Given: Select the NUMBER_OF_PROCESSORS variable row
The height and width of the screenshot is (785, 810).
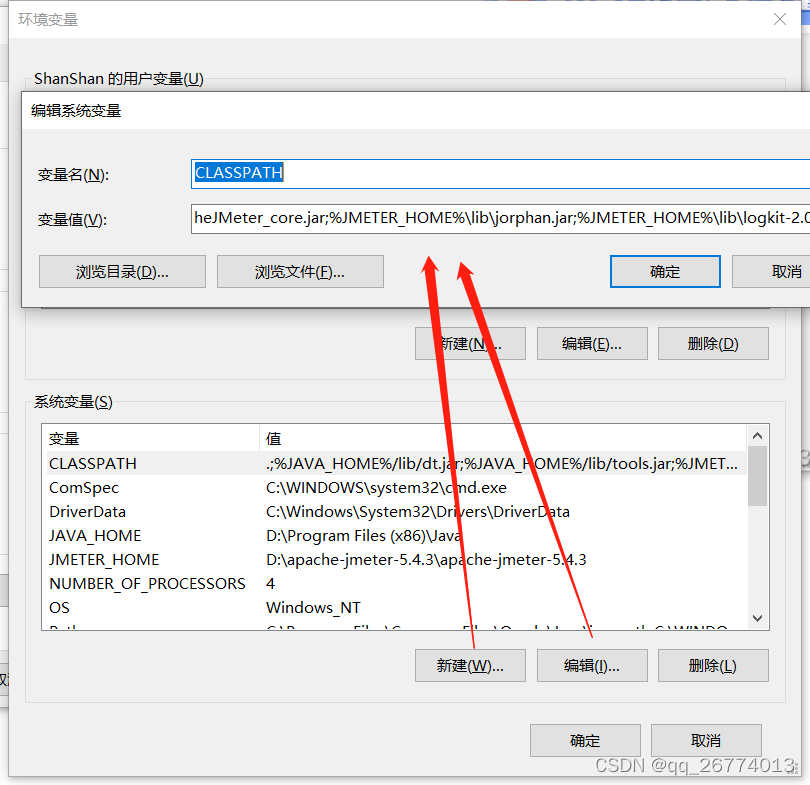Looking at the screenshot, I should pos(396,584).
